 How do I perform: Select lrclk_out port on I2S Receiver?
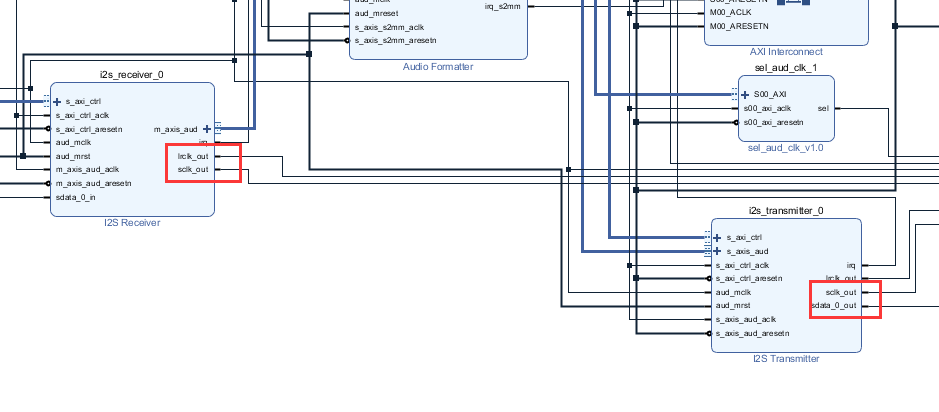[193, 156]
